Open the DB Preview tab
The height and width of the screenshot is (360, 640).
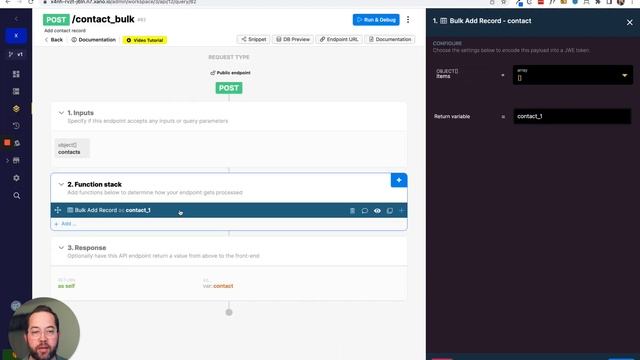tap(293, 39)
